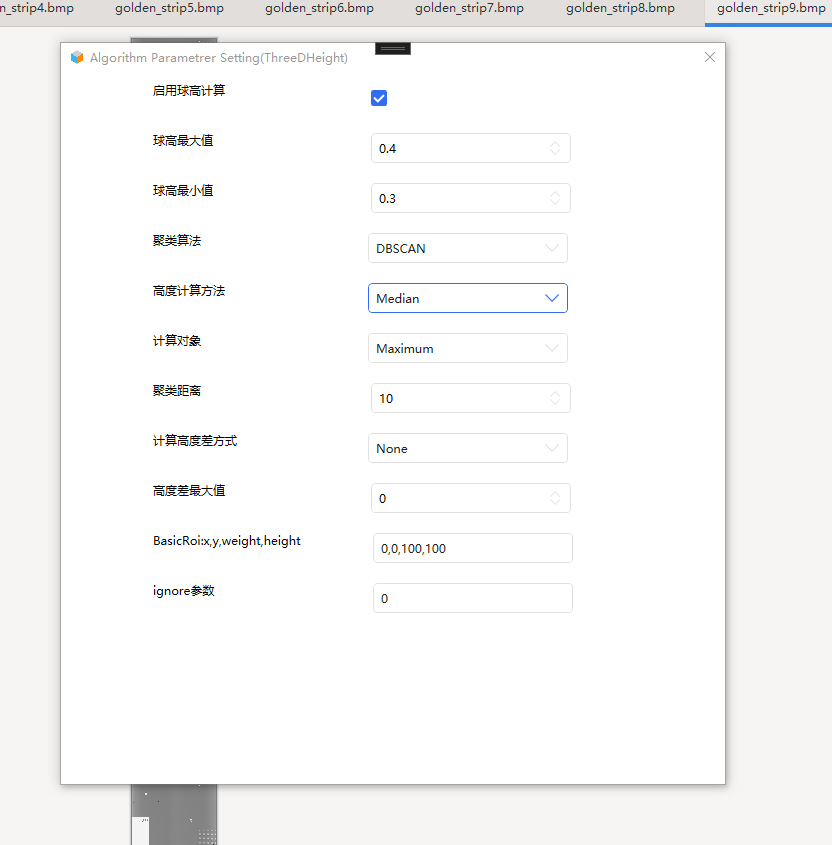Click the 聚类距离 field showing 10
Image resolution: width=832 pixels, height=845 pixels.
[470, 398]
